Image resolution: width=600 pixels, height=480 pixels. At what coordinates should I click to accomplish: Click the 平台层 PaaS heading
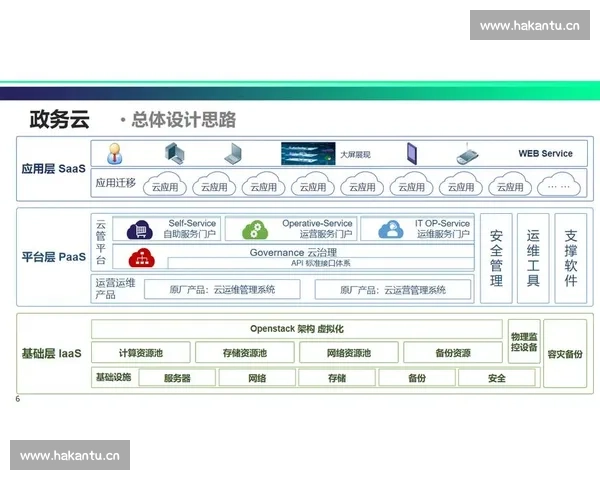point(54,257)
